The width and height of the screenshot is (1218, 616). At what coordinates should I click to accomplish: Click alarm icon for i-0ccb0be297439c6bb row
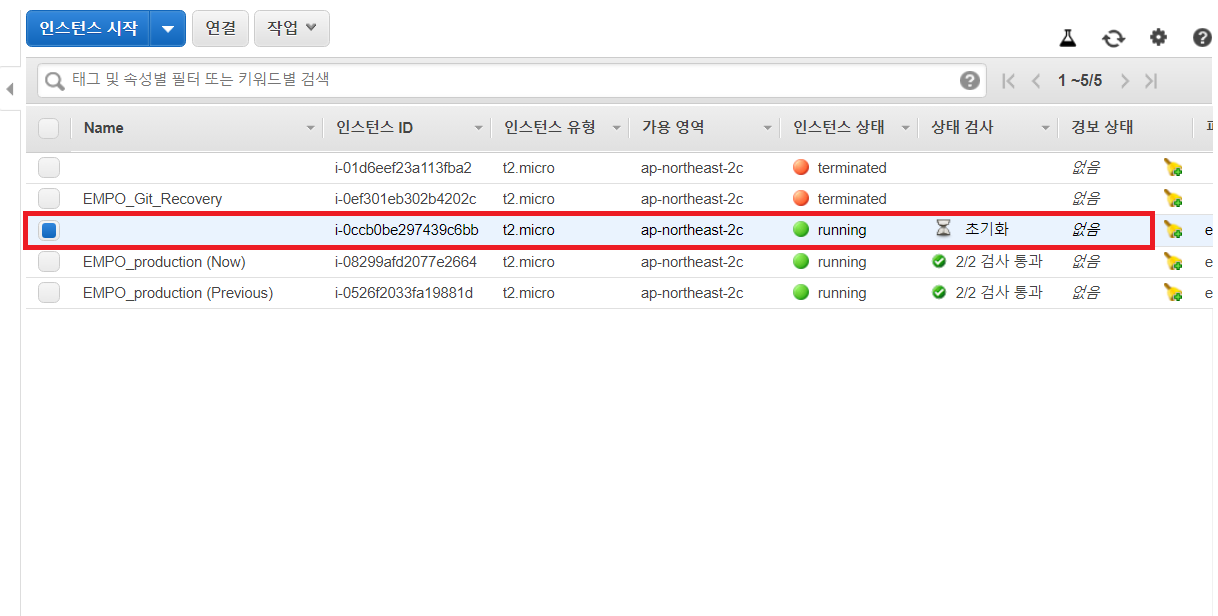[1173, 230]
